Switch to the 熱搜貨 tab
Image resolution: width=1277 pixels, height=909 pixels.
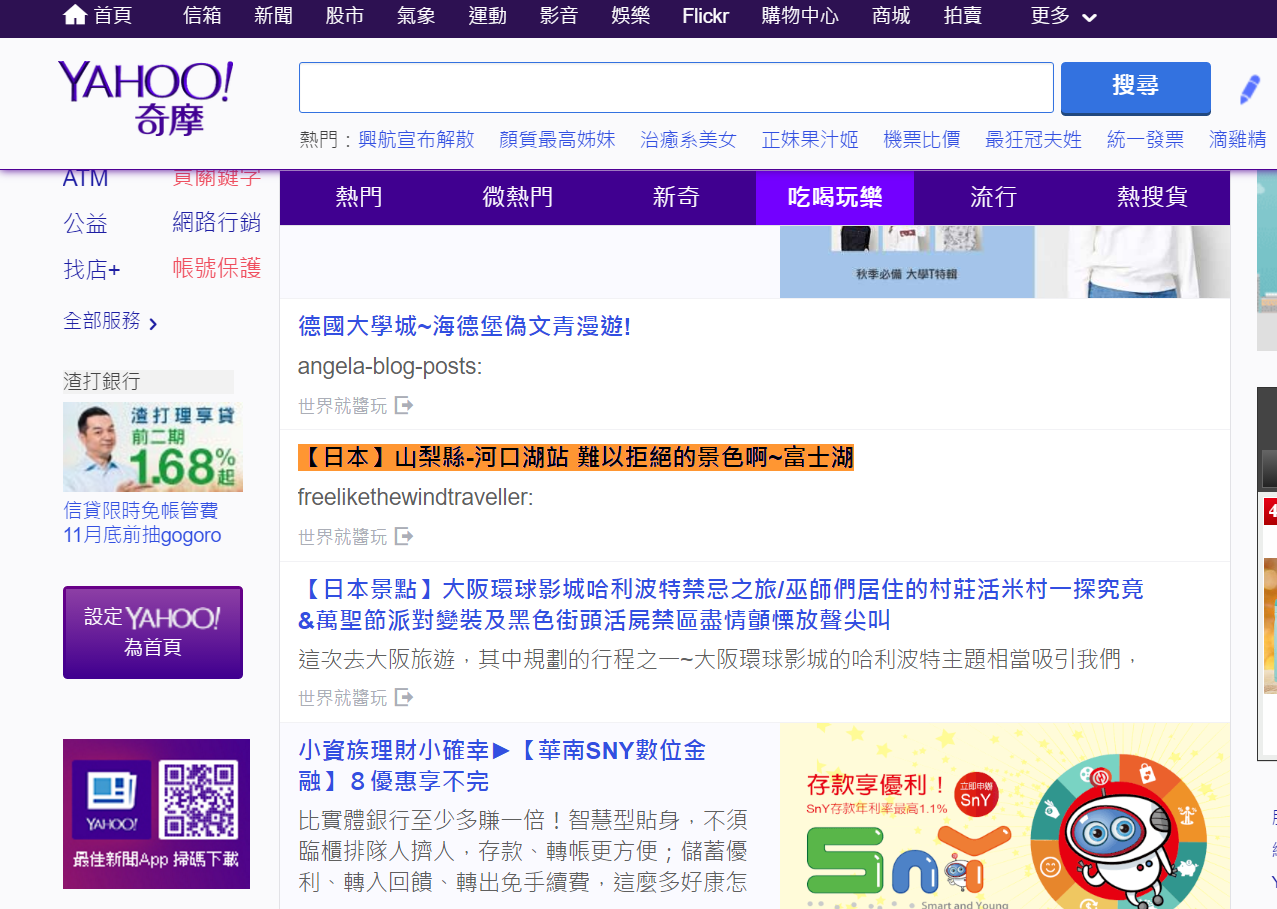coord(1152,198)
